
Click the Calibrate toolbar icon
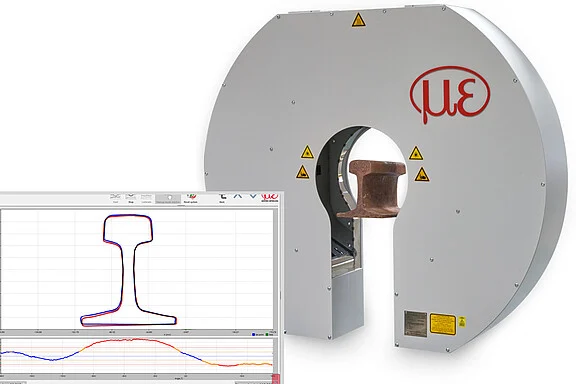[x=146, y=198]
